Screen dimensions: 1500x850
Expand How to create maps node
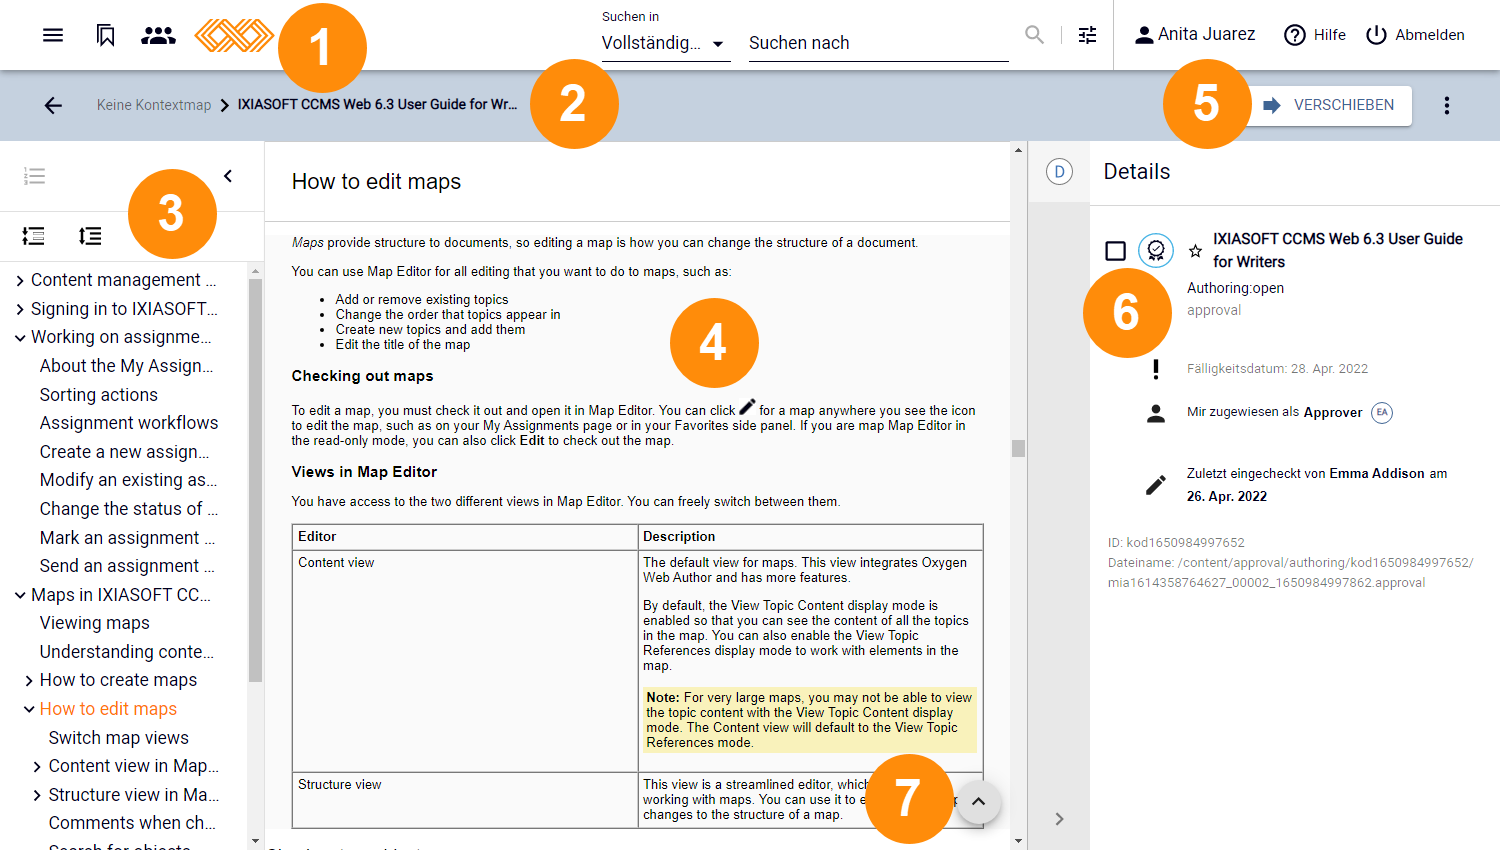(x=29, y=681)
